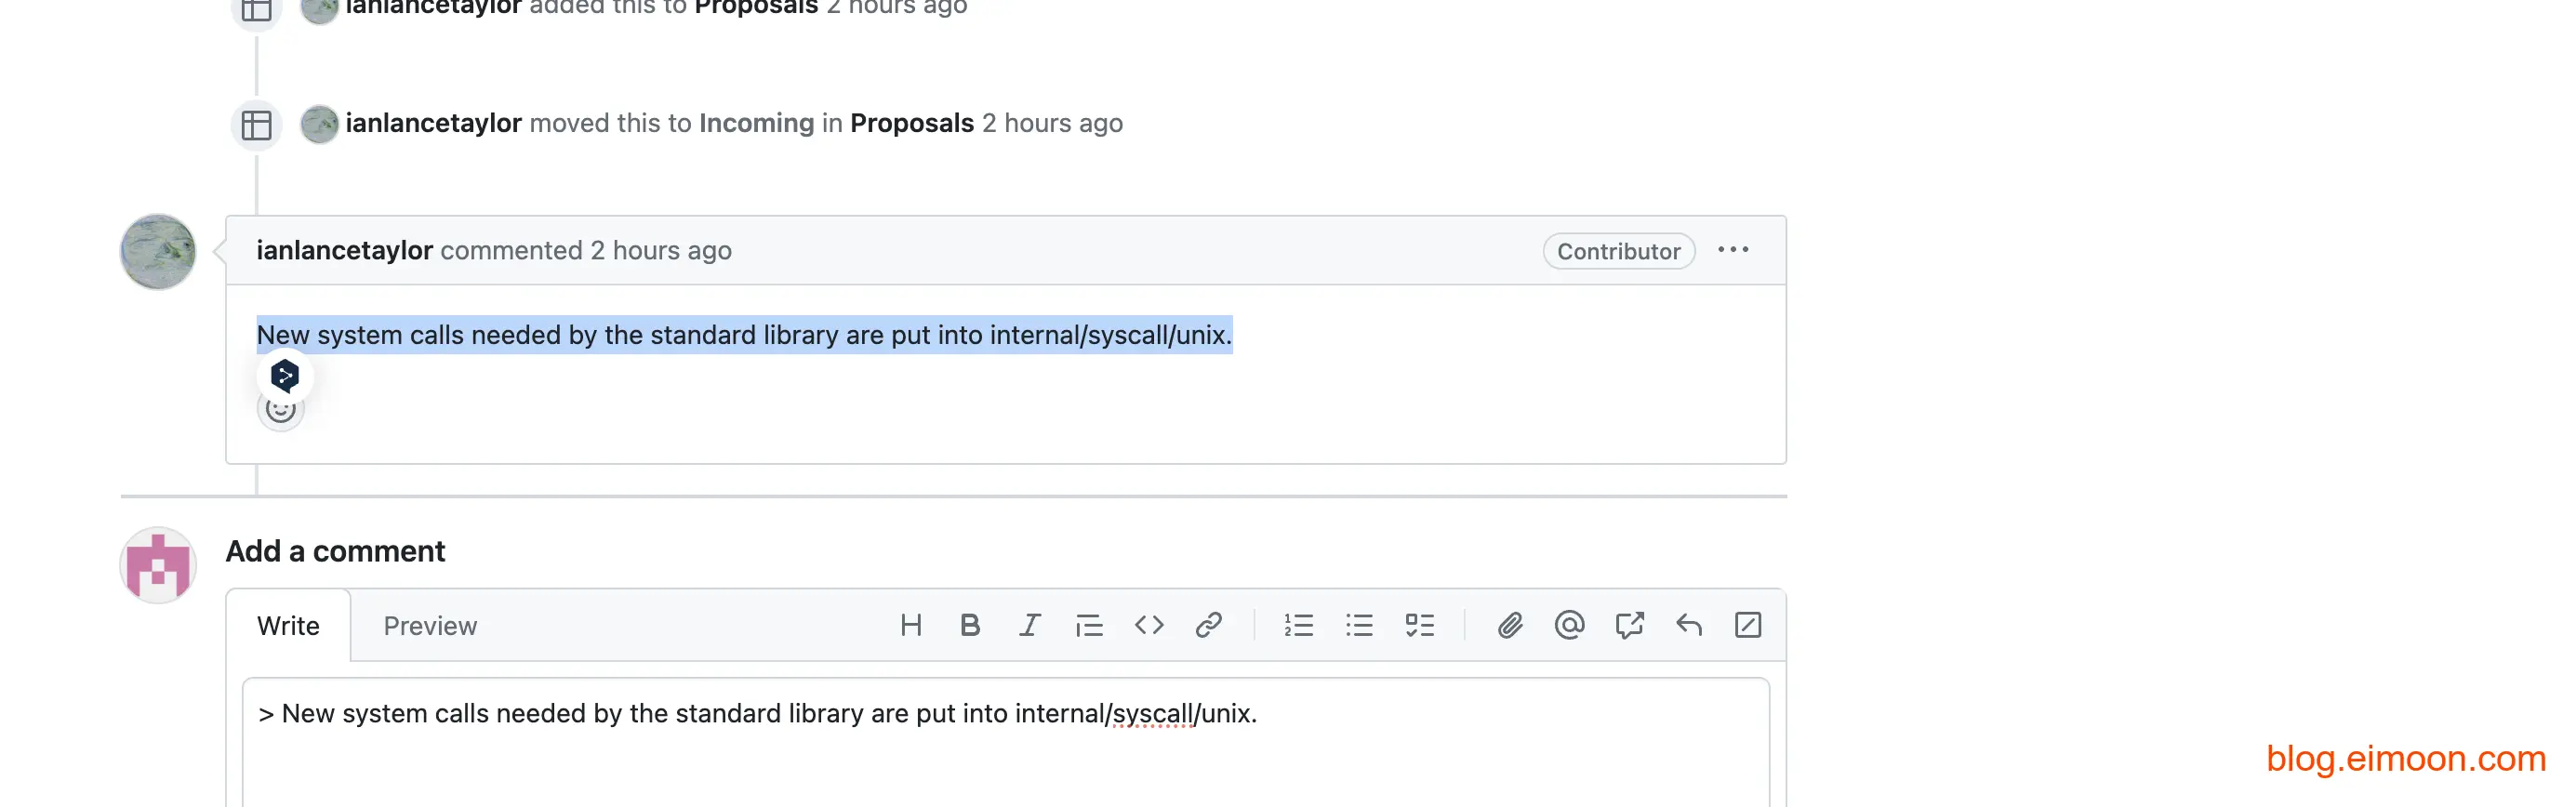2576x807 pixels.
Task: Open the comment options three-dot menu
Action: pyautogui.click(x=1733, y=250)
